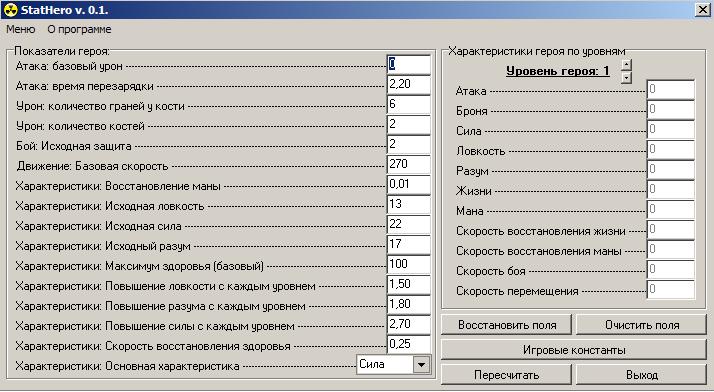
Task: Click the Исходная защита field
Action: click(x=408, y=145)
